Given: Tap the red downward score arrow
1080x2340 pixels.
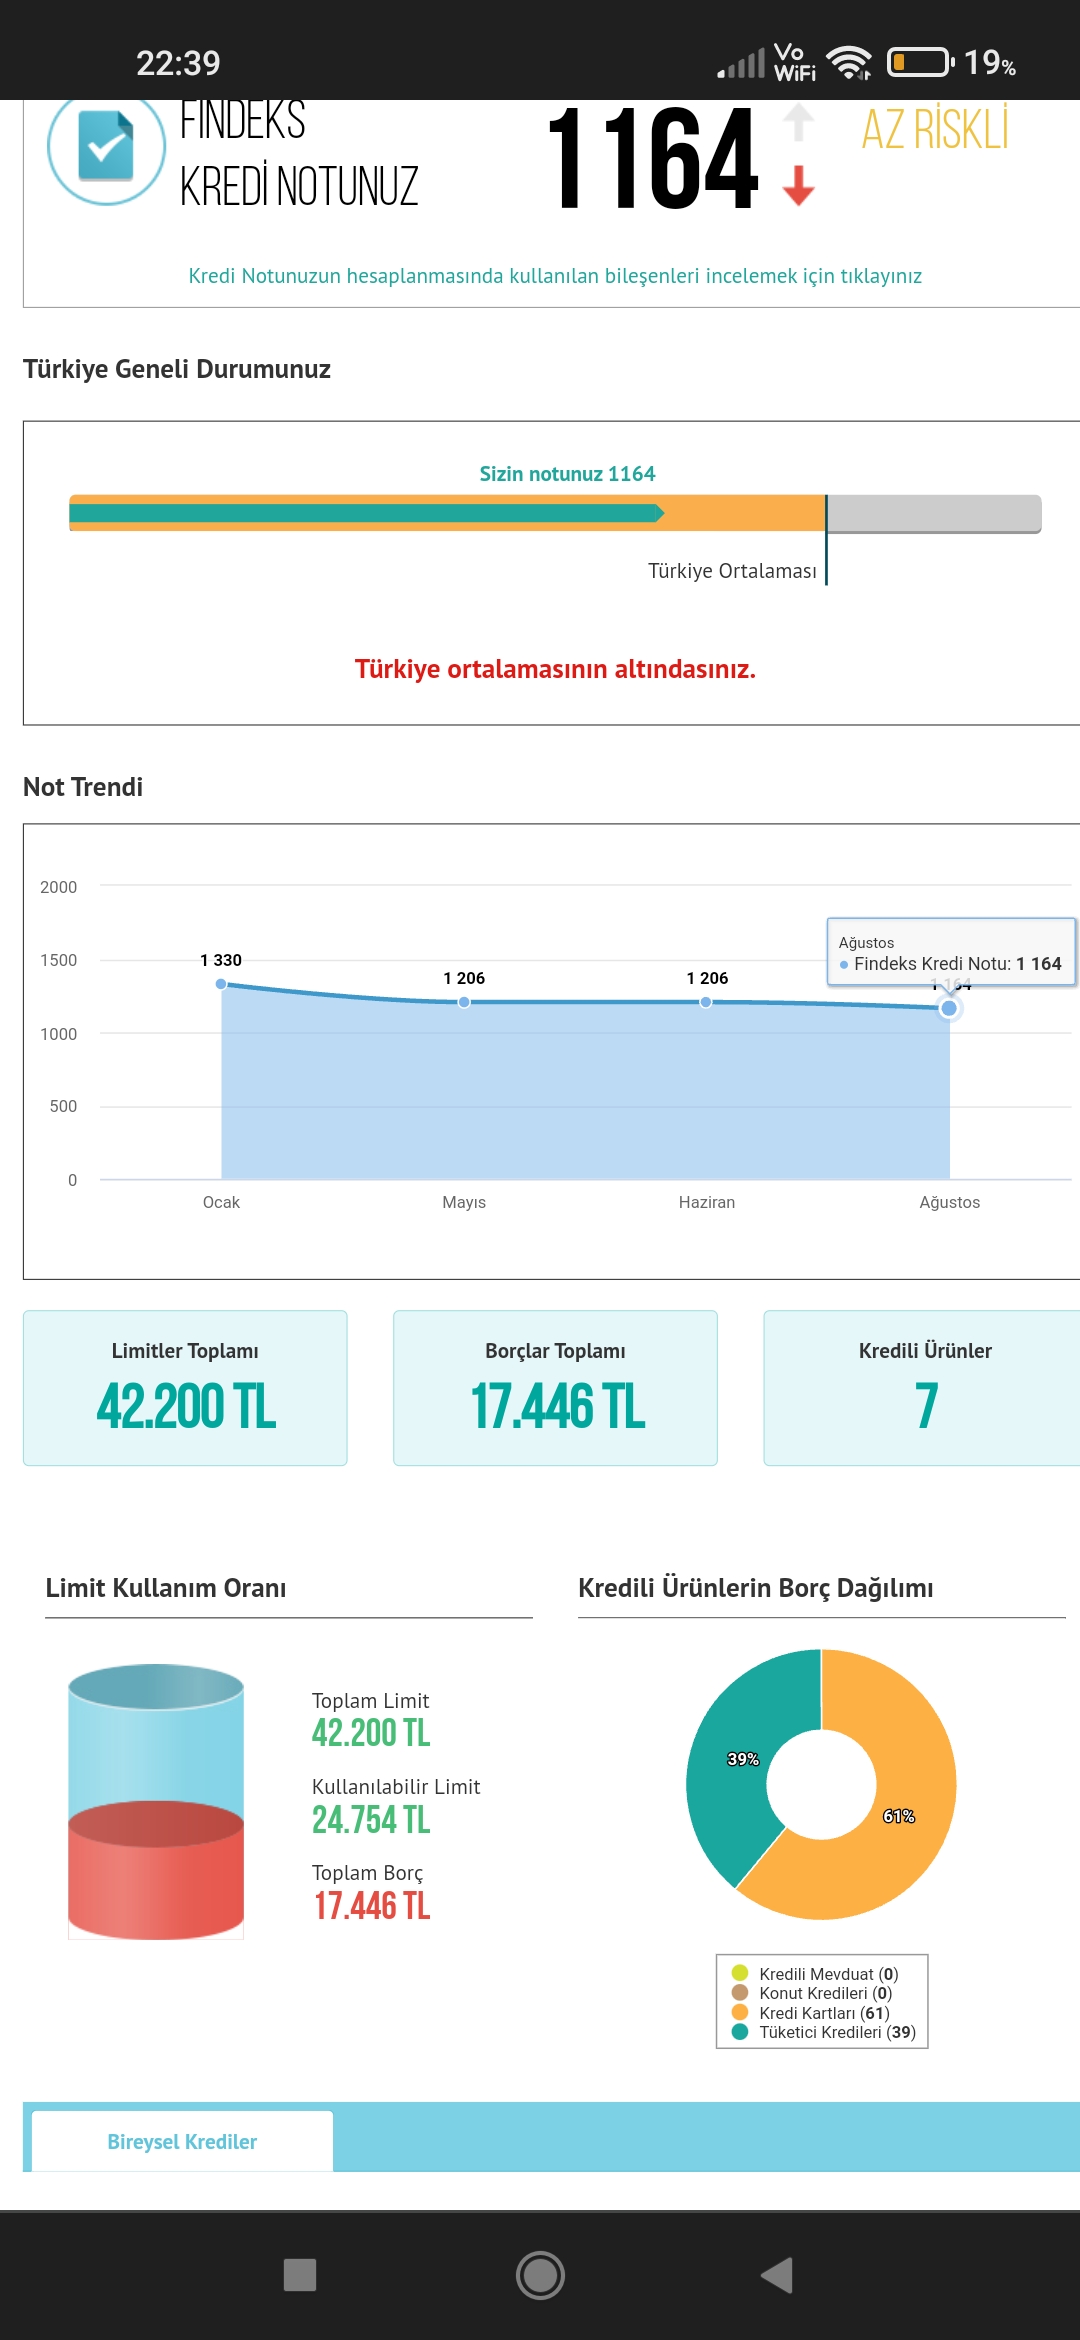Looking at the screenshot, I should pos(798,186).
